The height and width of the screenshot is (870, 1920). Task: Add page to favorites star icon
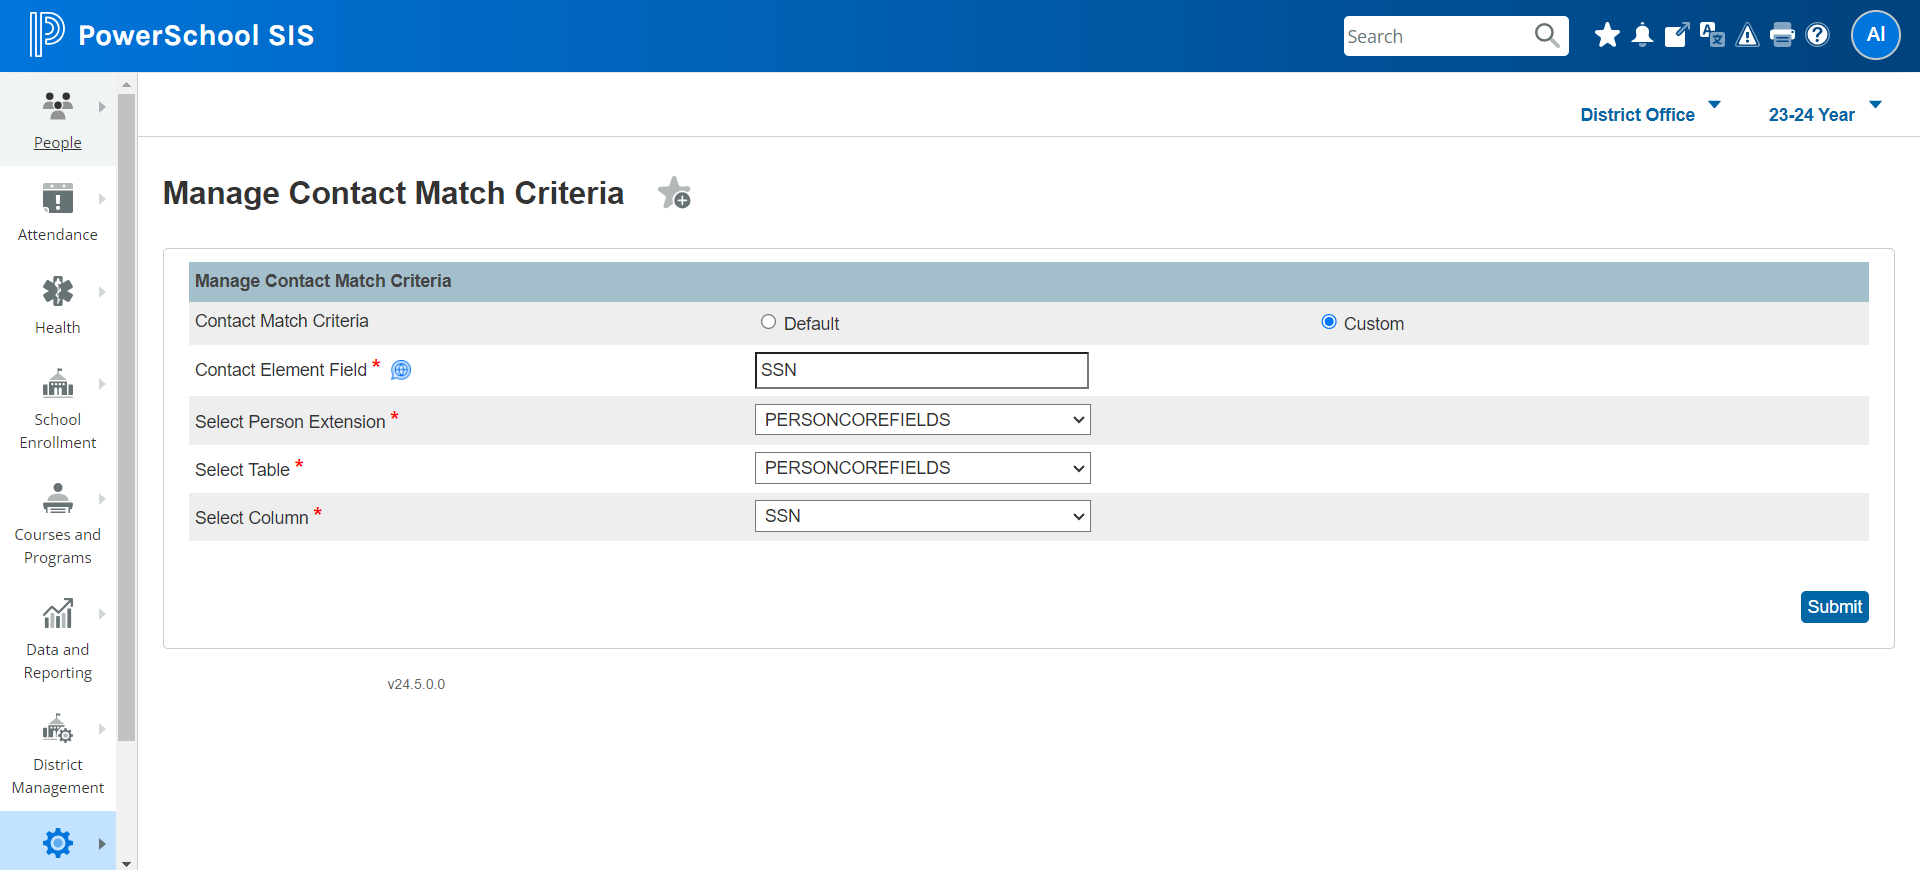click(675, 193)
